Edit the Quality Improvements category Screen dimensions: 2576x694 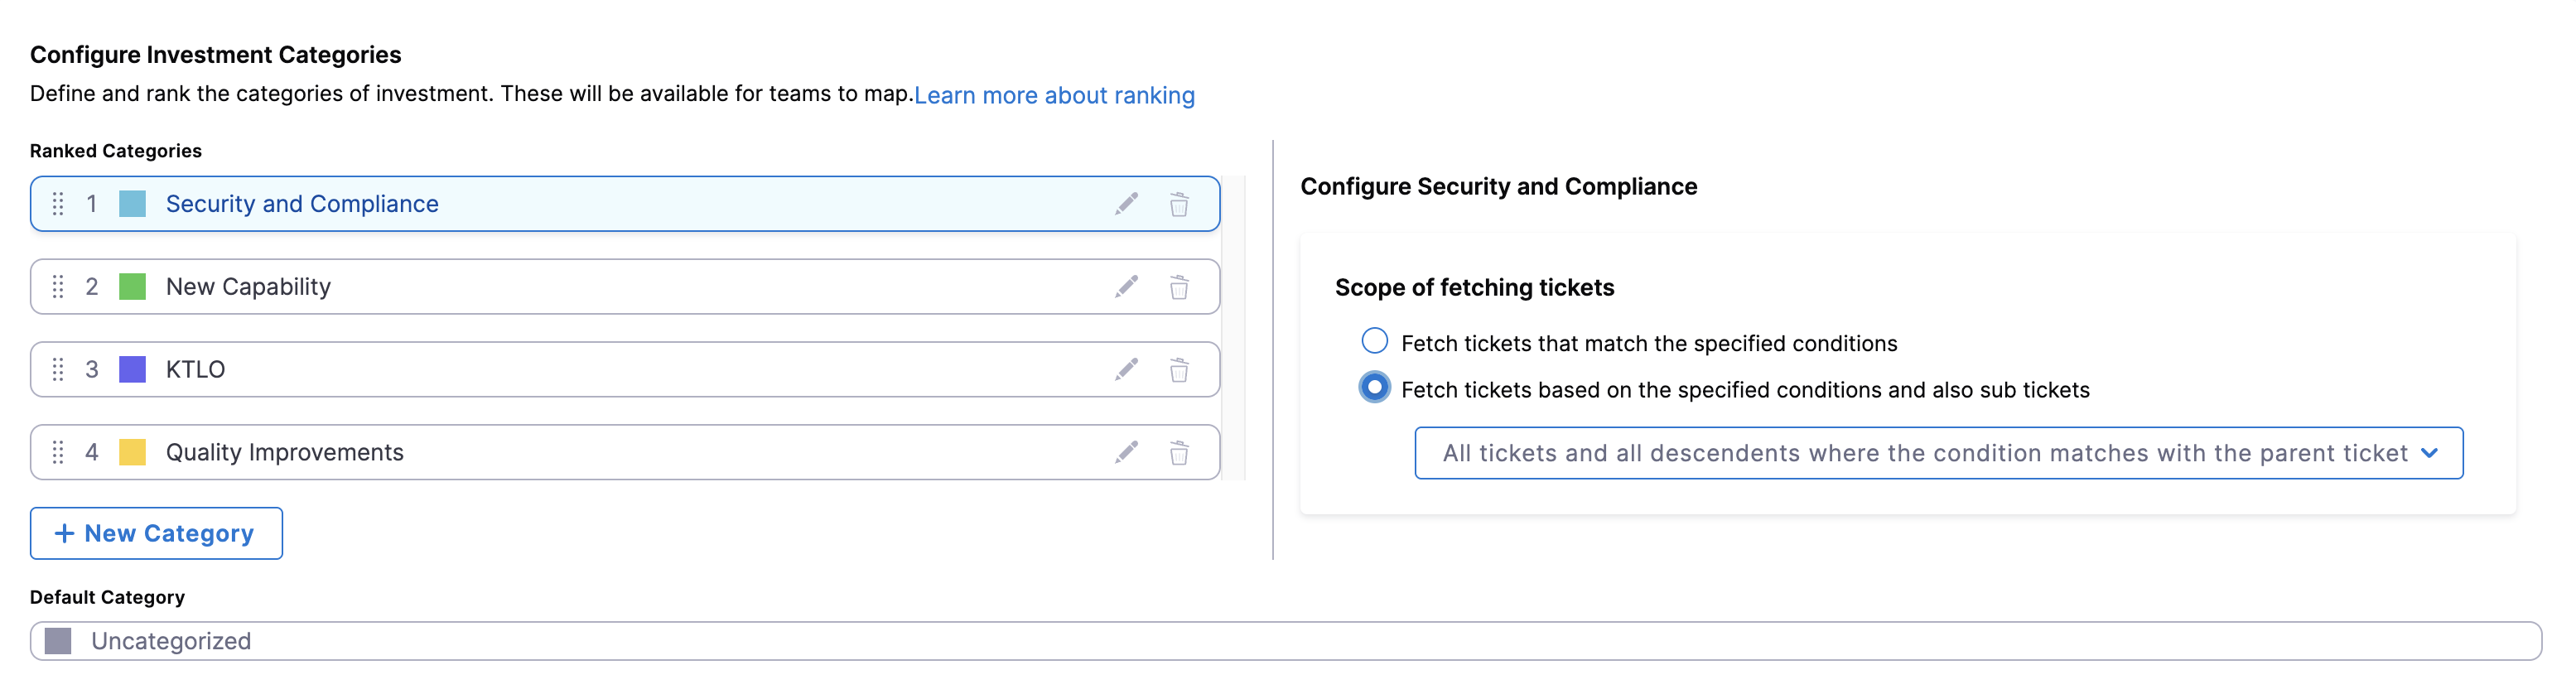pos(1126,453)
